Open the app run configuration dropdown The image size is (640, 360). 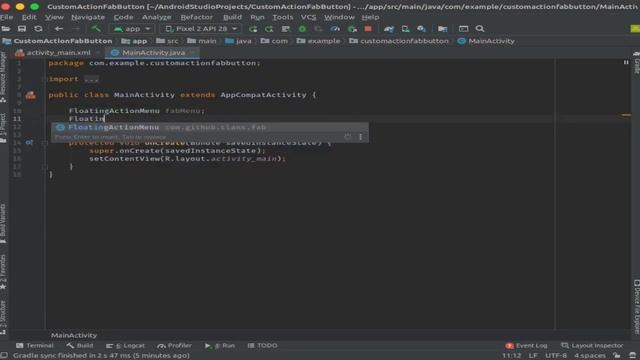(132, 29)
